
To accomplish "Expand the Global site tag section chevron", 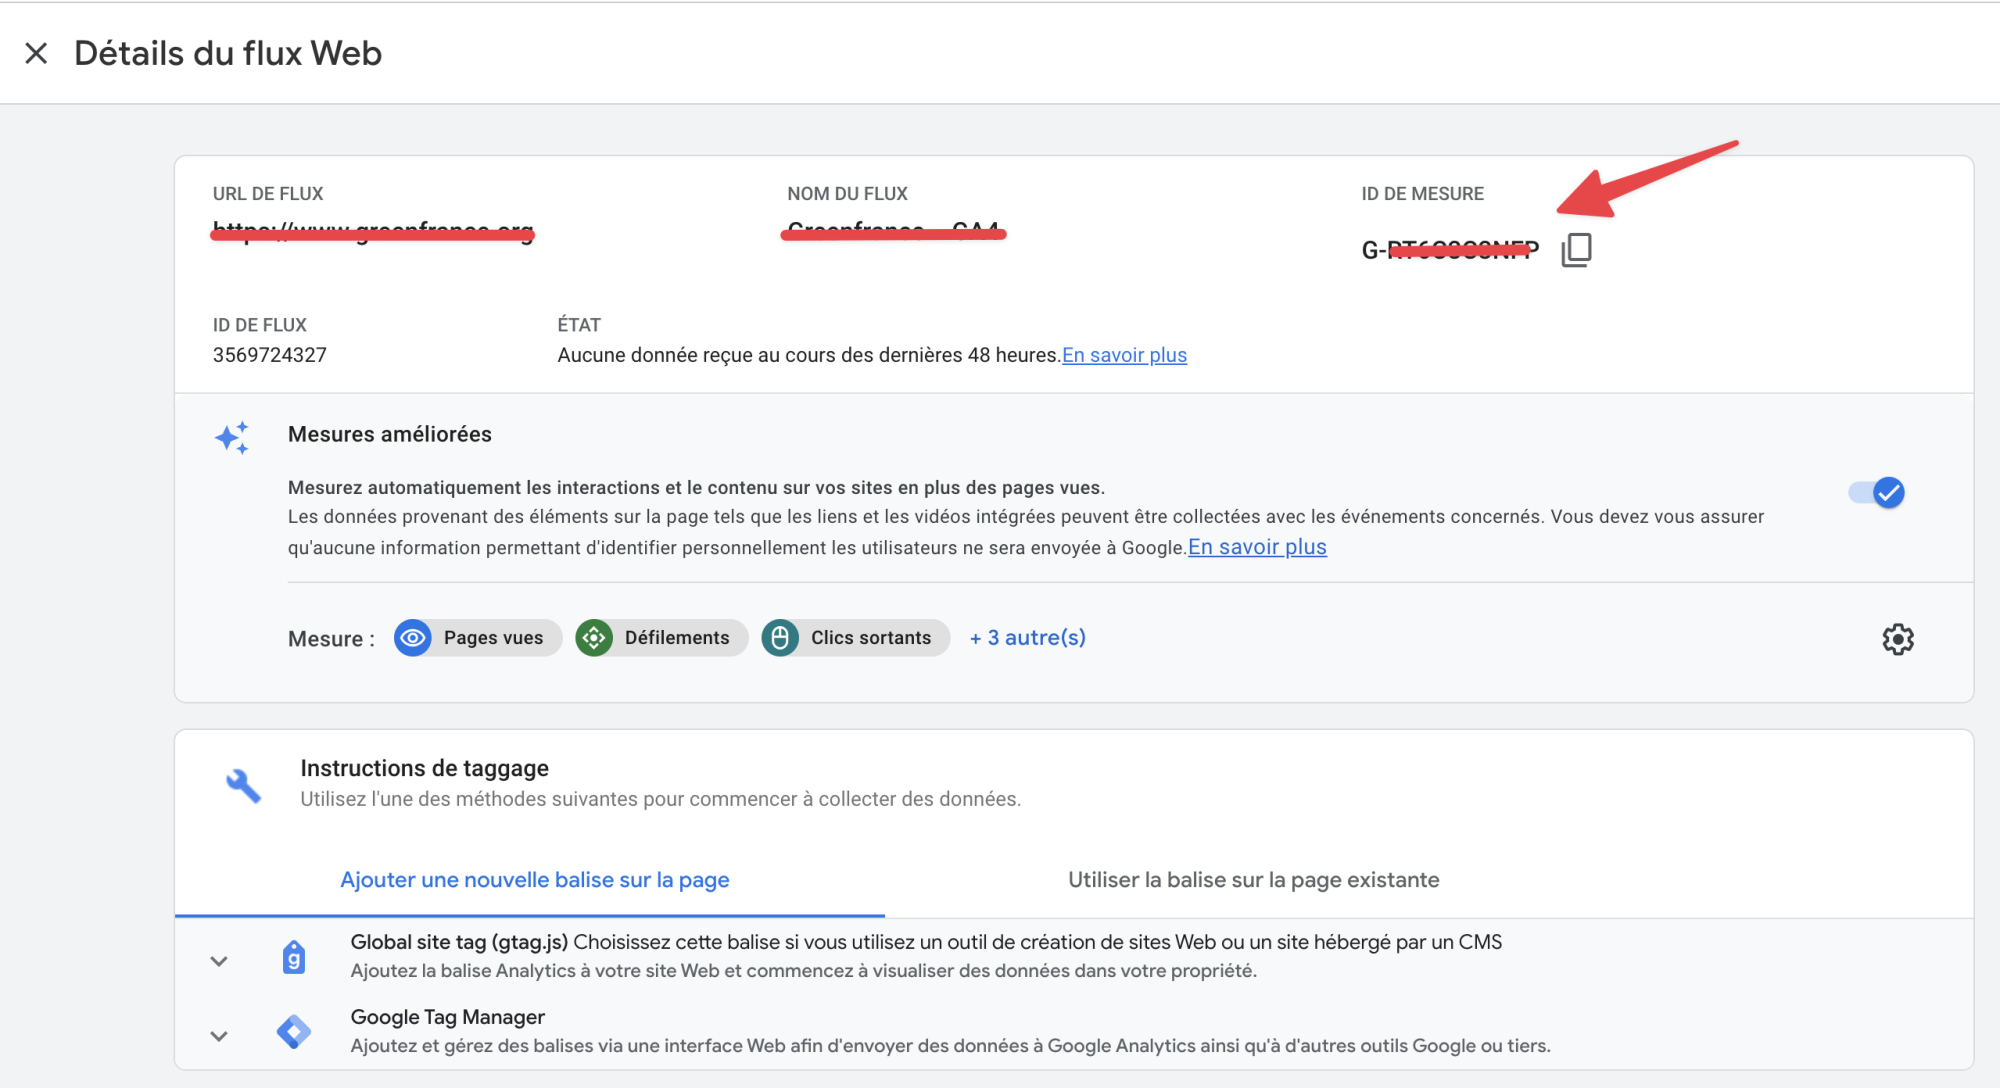I will click(219, 961).
